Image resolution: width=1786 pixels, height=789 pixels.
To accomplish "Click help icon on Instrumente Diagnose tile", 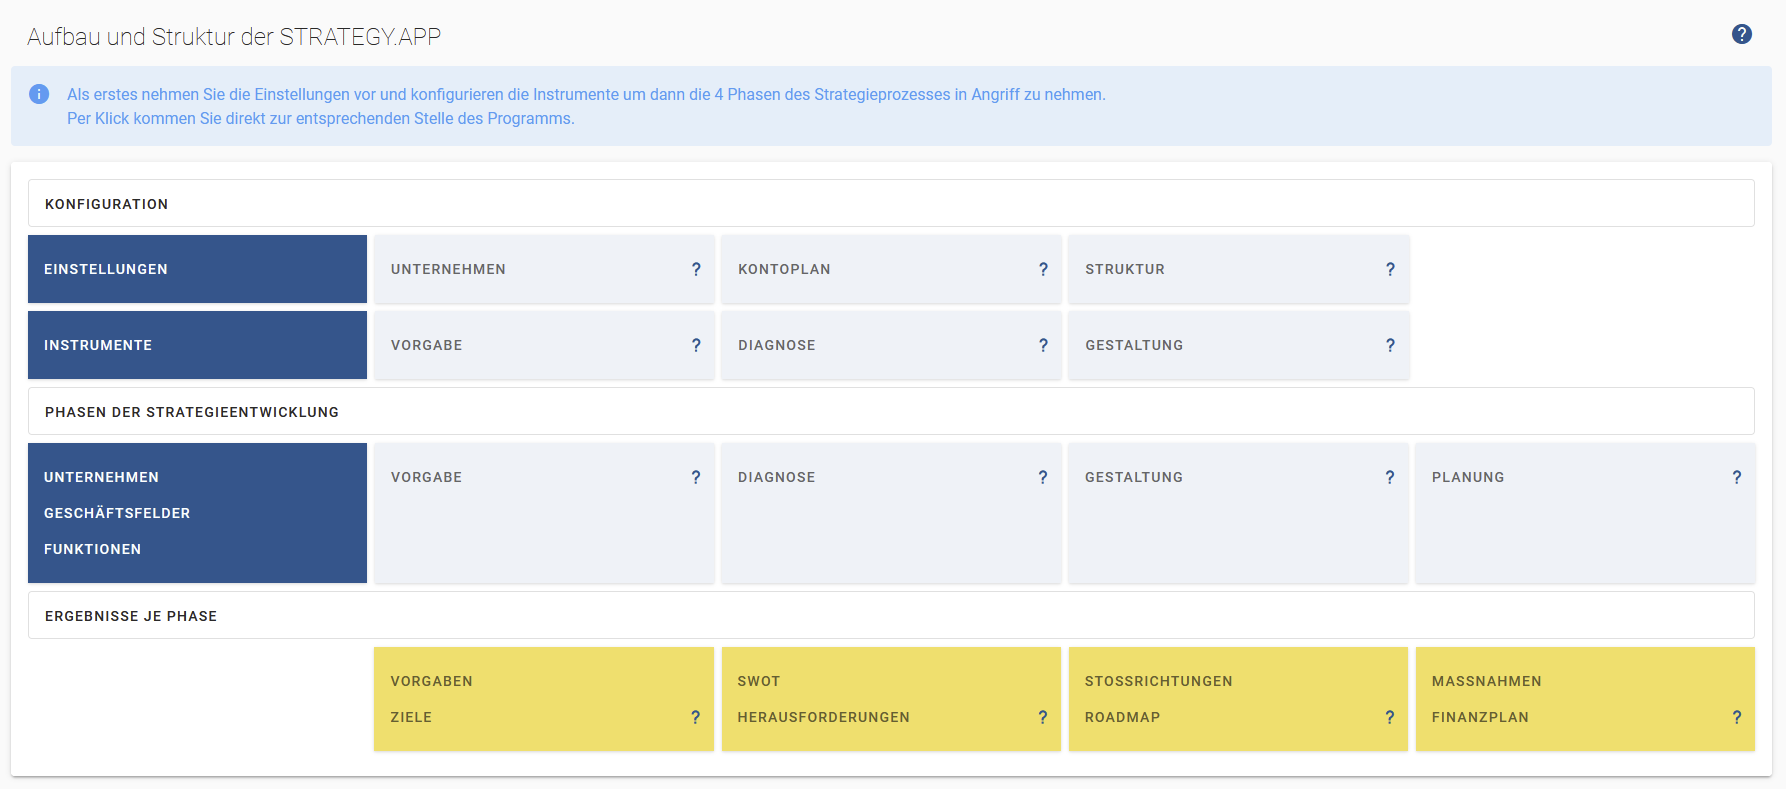I will [x=1043, y=345].
